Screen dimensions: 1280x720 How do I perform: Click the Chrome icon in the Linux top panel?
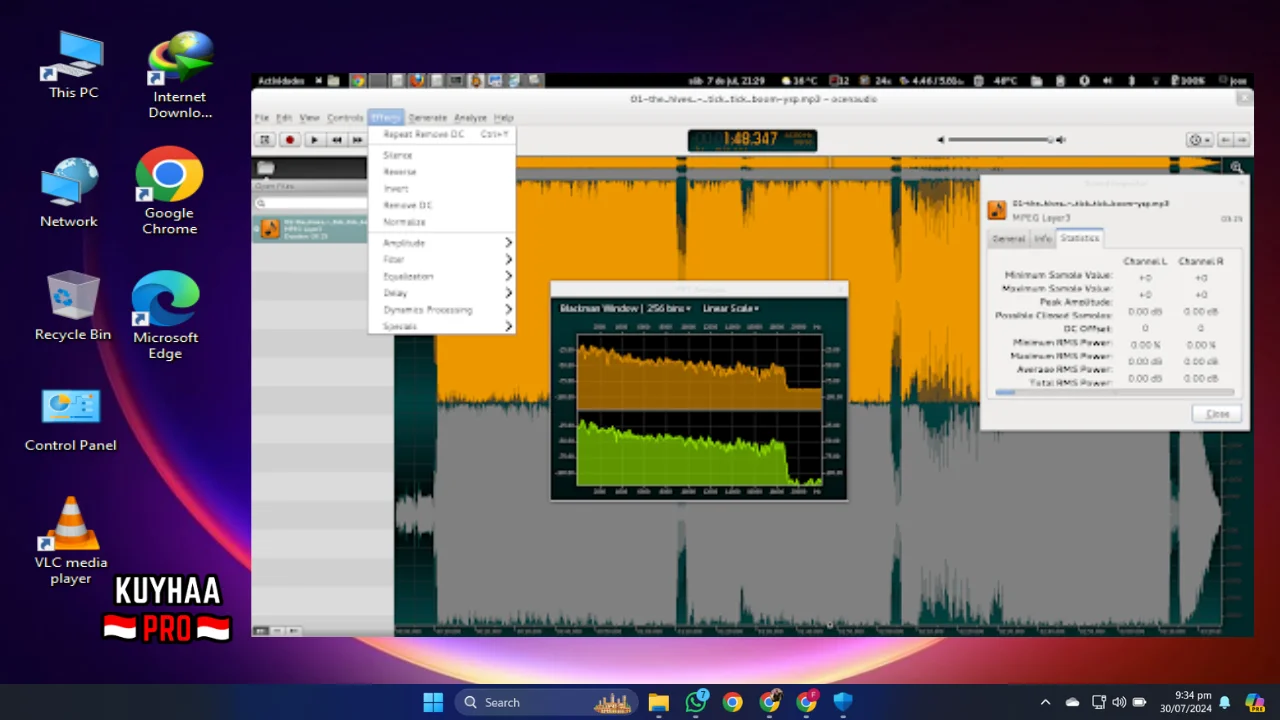coord(357,81)
